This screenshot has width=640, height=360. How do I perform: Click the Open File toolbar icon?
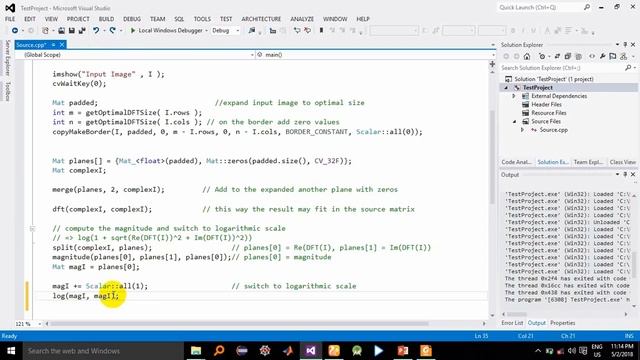click(61, 31)
